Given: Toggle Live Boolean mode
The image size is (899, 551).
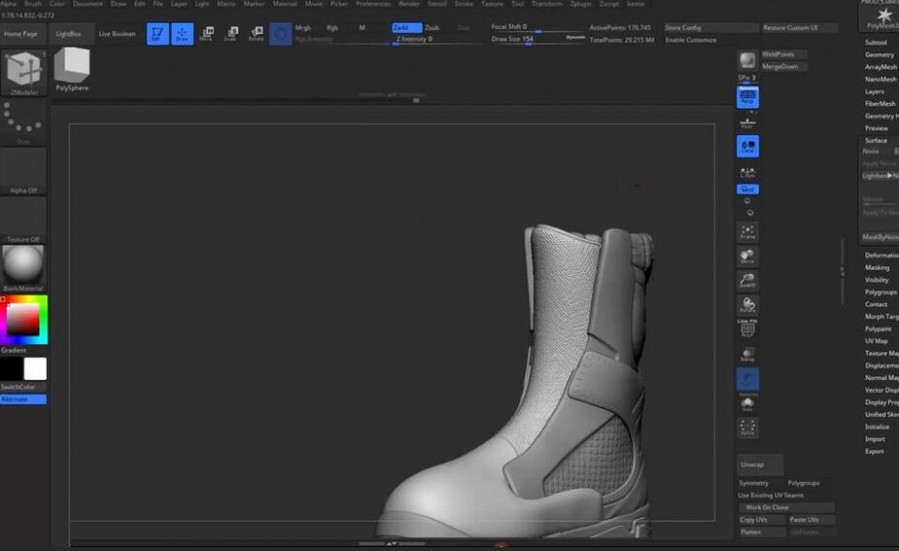Looking at the screenshot, I should click(117, 34).
